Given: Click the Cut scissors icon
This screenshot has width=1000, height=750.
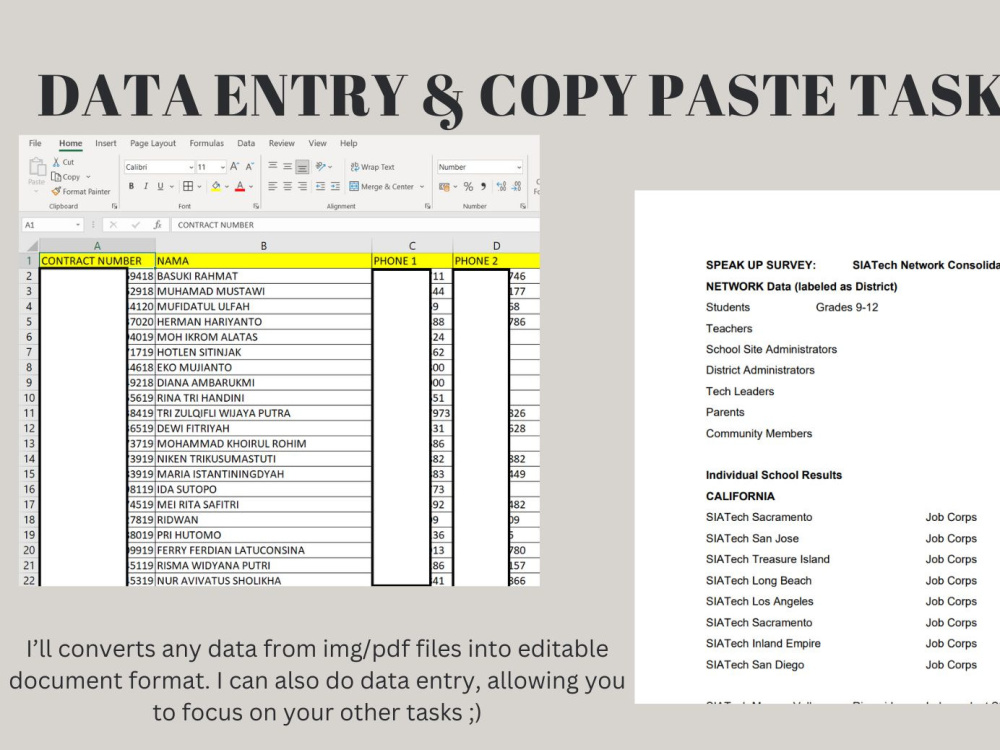Looking at the screenshot, I should (x=56, y=162).
